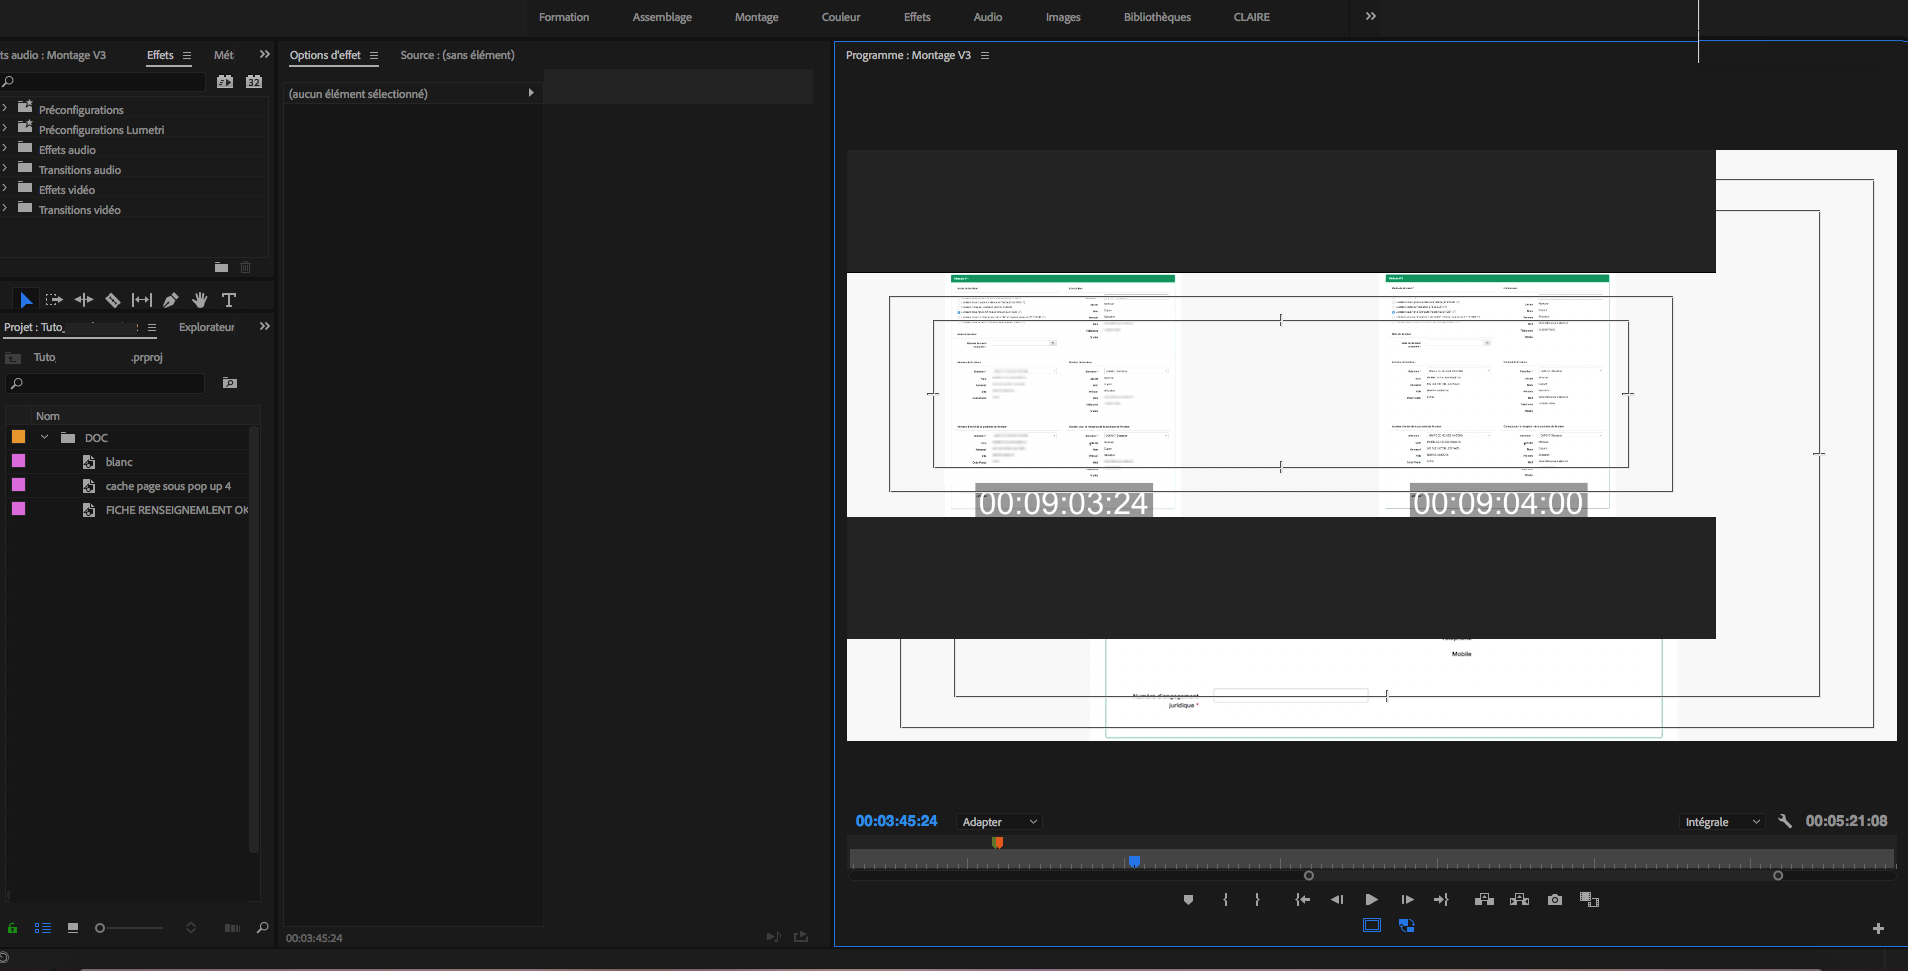Open the Explorateur panel tab
The image size is (1908, 971).
(x=206, y=327)
